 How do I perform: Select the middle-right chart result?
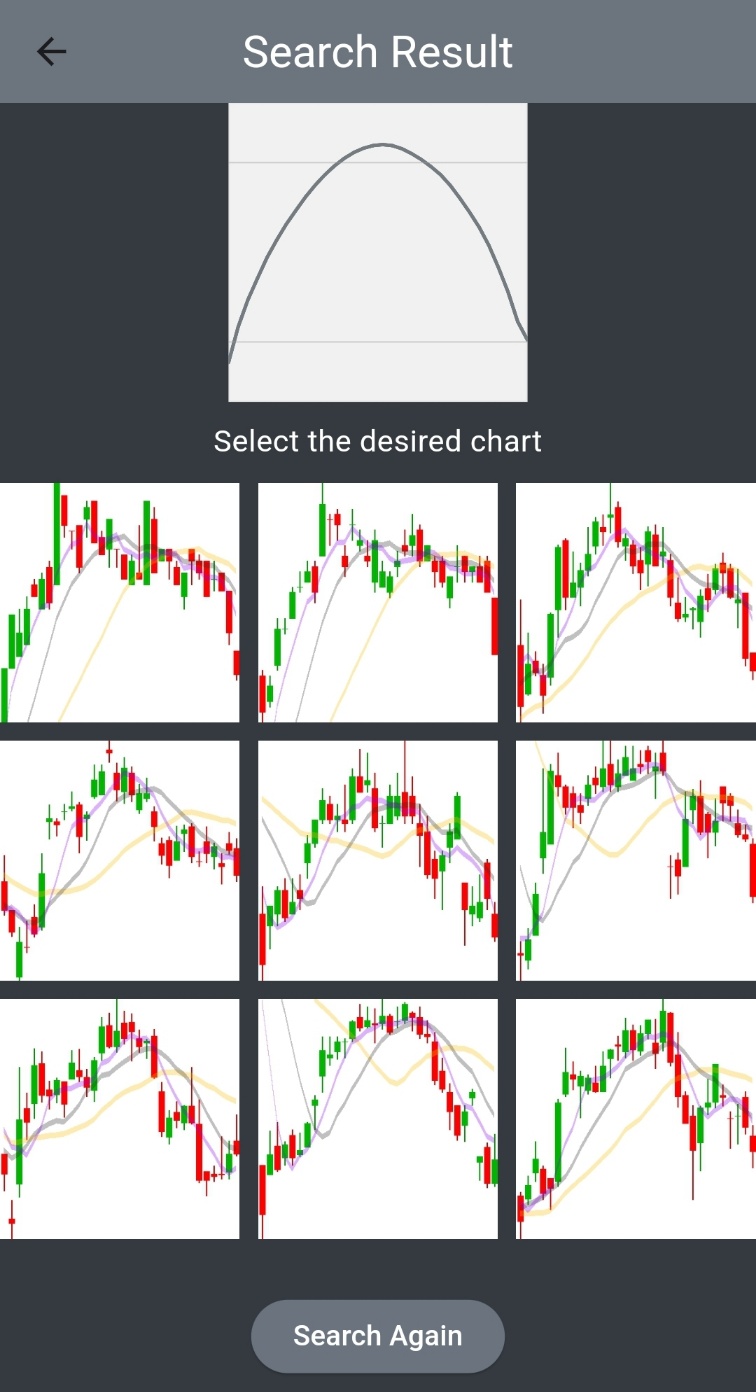636,861
